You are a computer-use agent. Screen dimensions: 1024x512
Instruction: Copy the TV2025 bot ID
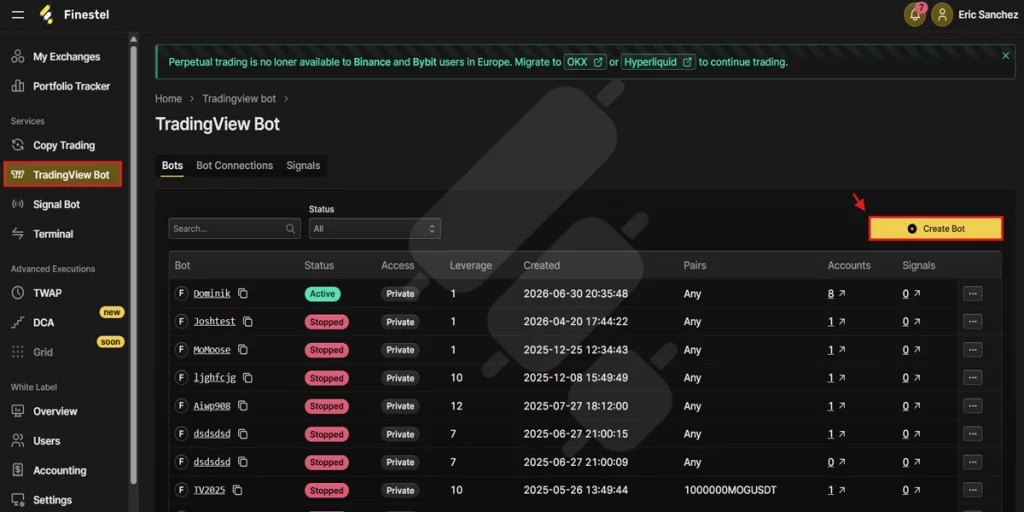(x=238, y=490)
